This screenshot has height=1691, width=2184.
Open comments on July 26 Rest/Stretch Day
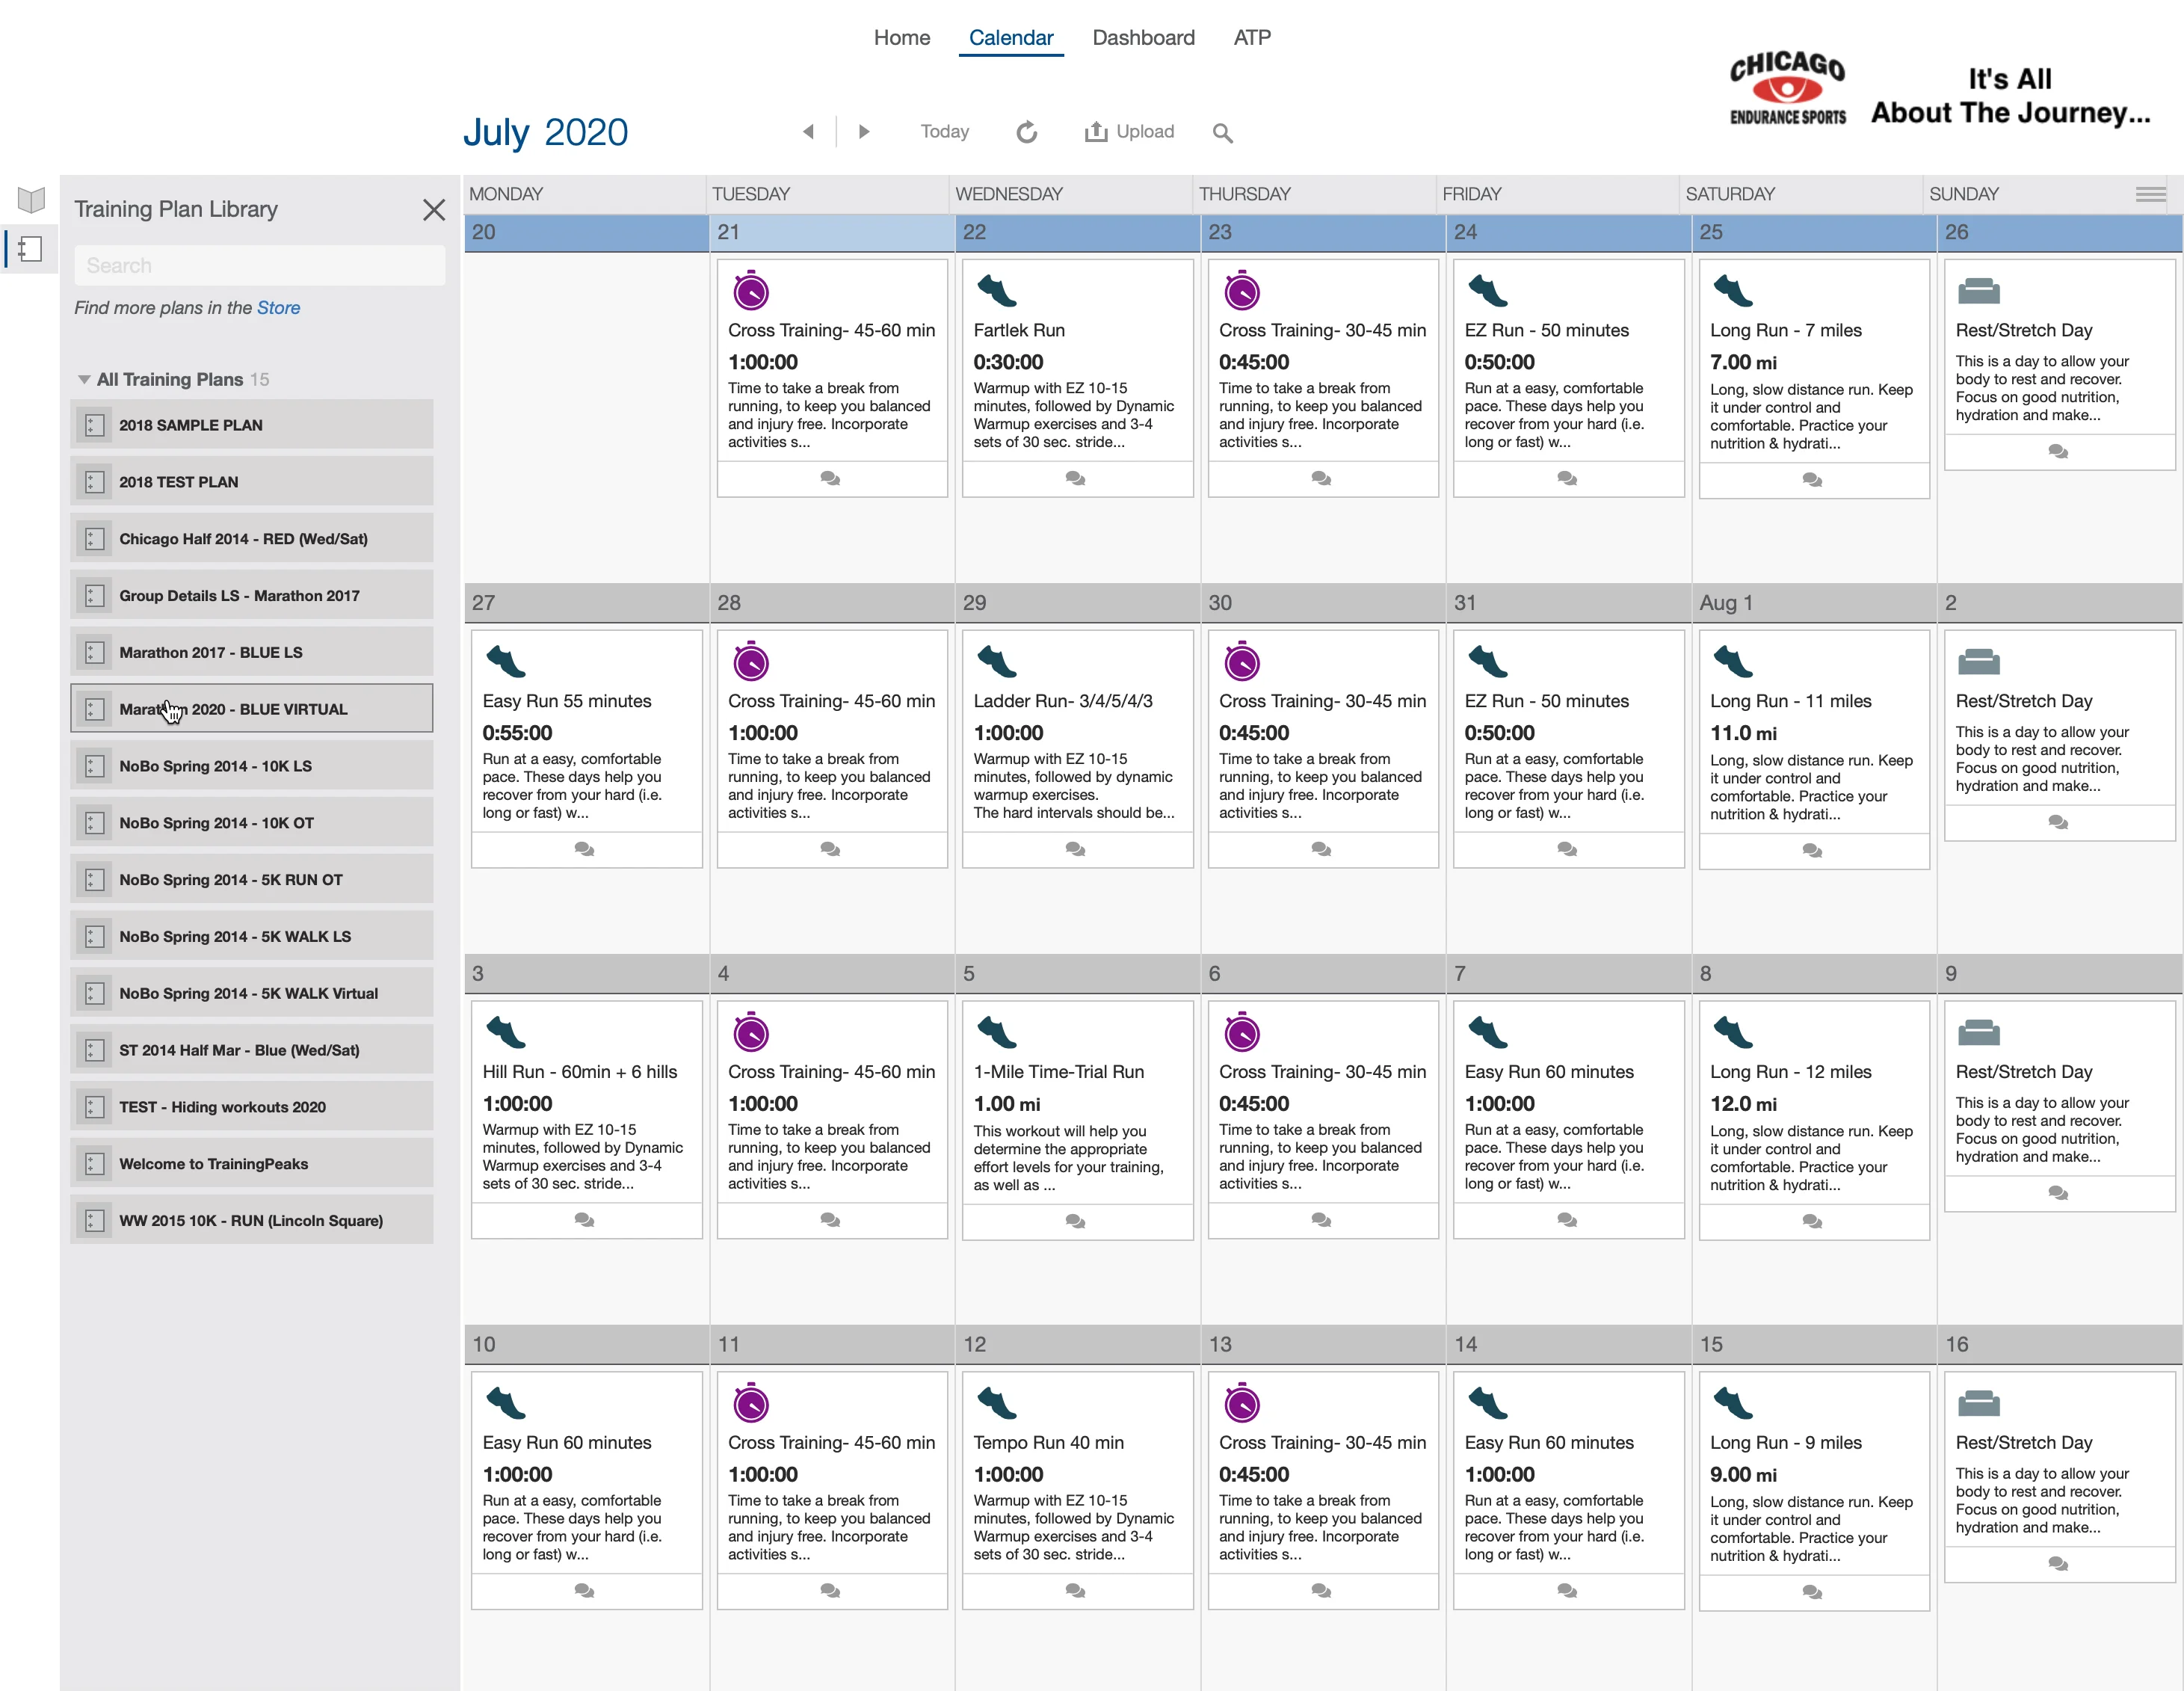[2058, 452]
